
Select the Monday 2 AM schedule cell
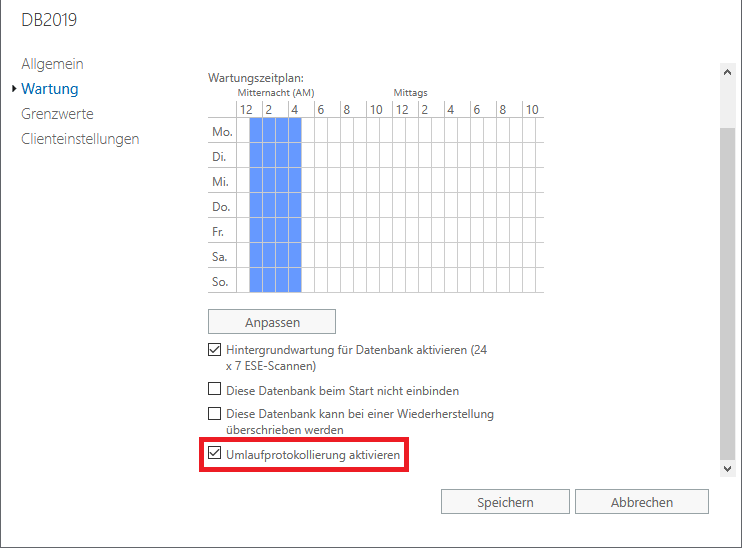click(x=269, y=131)
